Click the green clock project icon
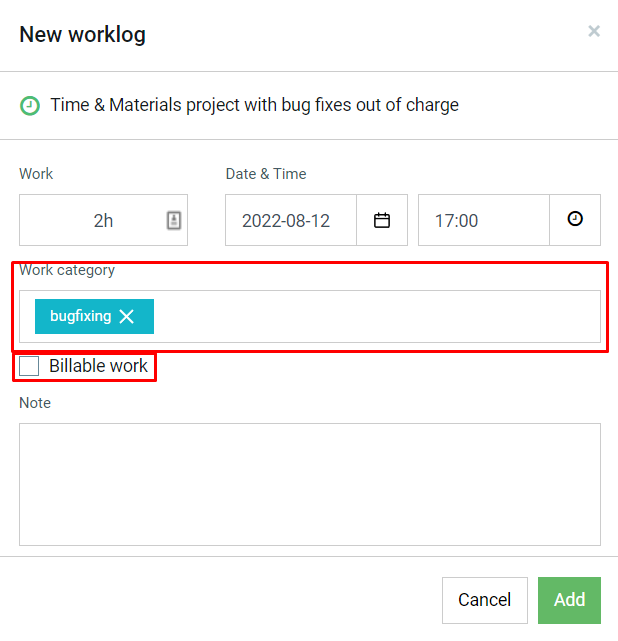Screen dimensions: 618x641 [x=30, y=106]
